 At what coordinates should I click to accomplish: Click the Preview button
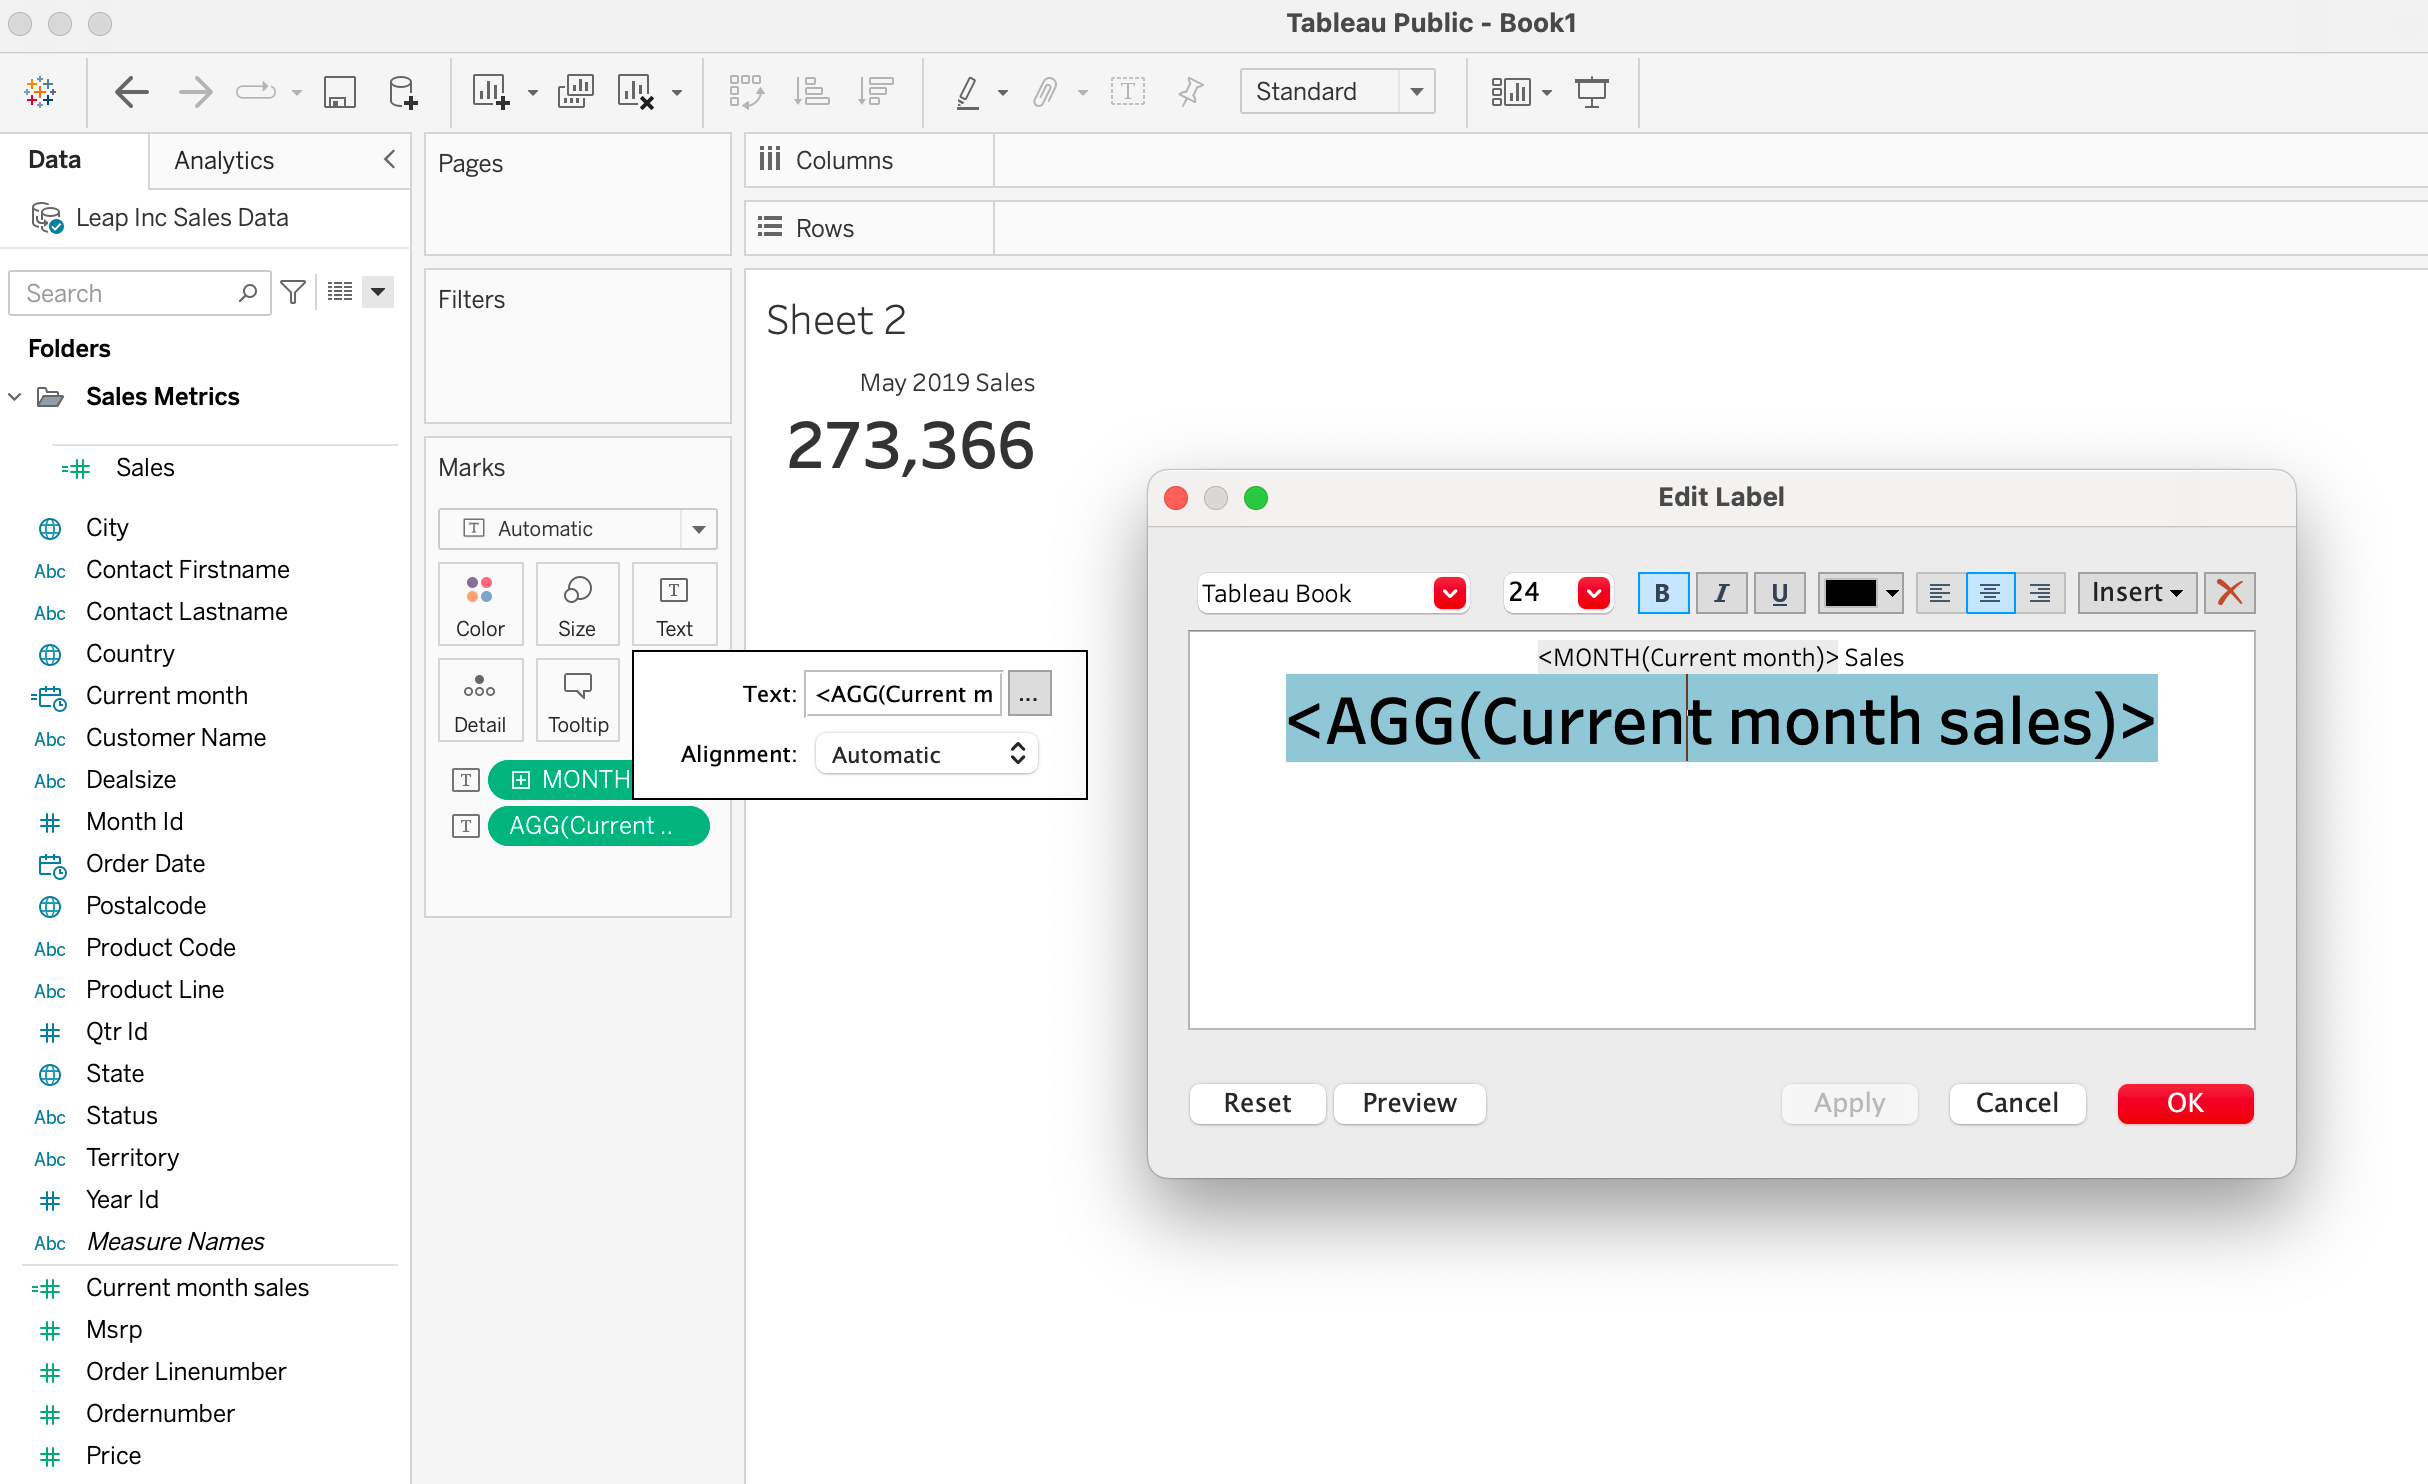click(x=1408, y=1103)
